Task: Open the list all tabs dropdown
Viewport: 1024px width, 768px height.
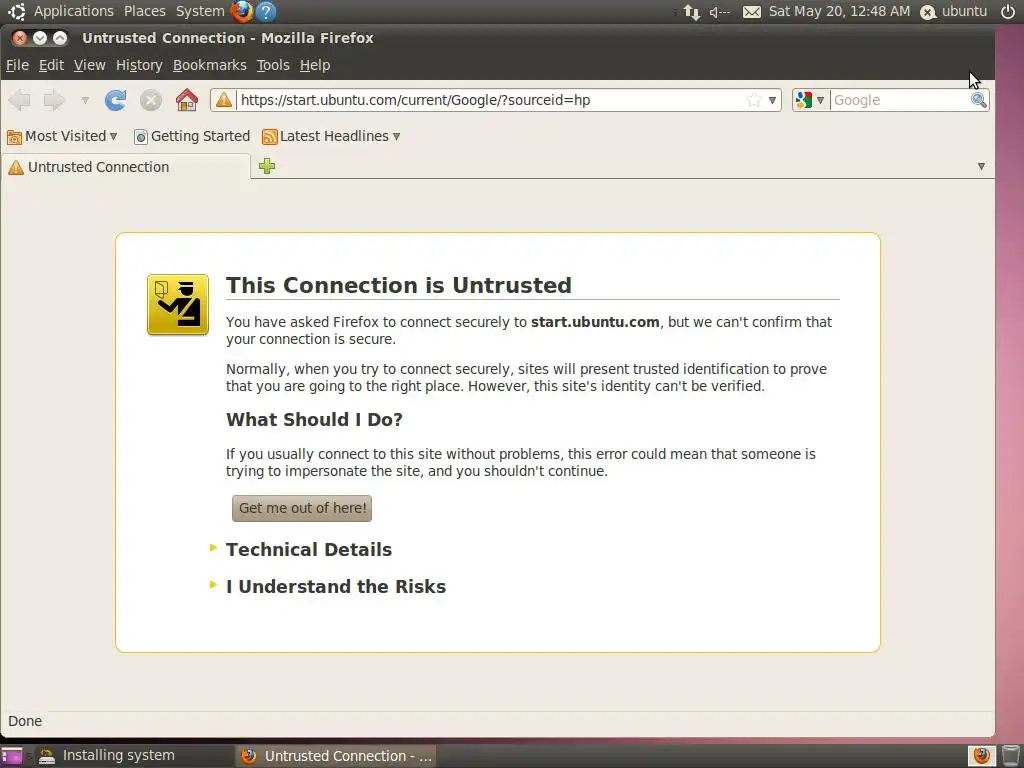Action: point(981,167)
